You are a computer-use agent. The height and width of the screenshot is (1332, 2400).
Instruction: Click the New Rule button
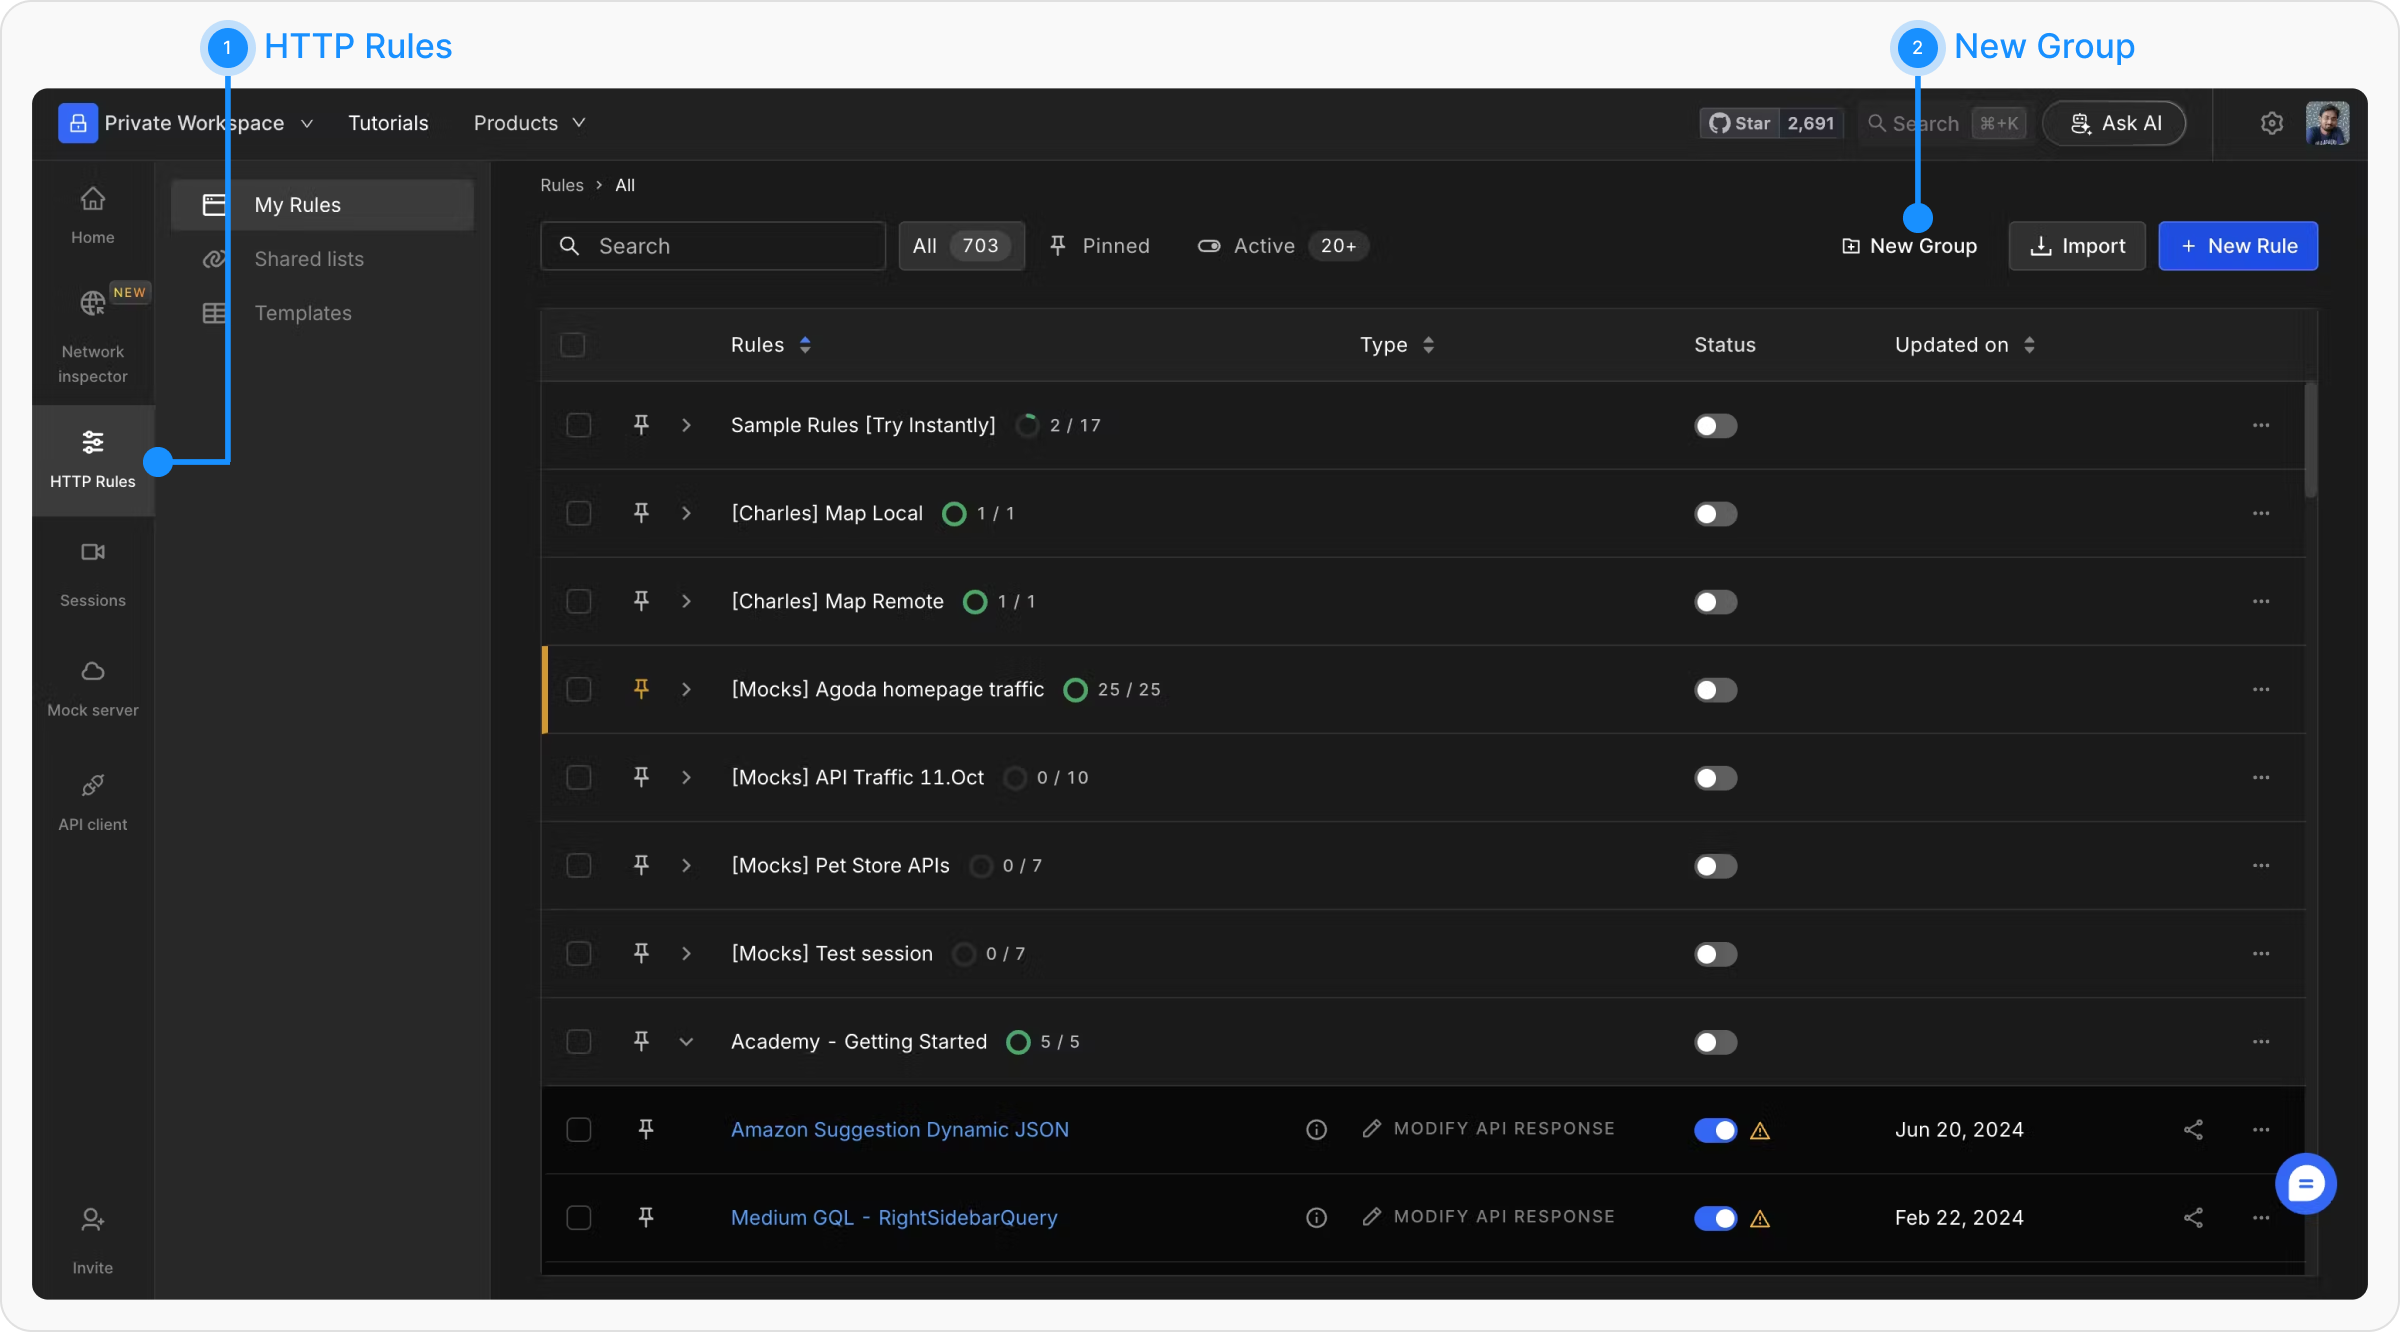2237,246
